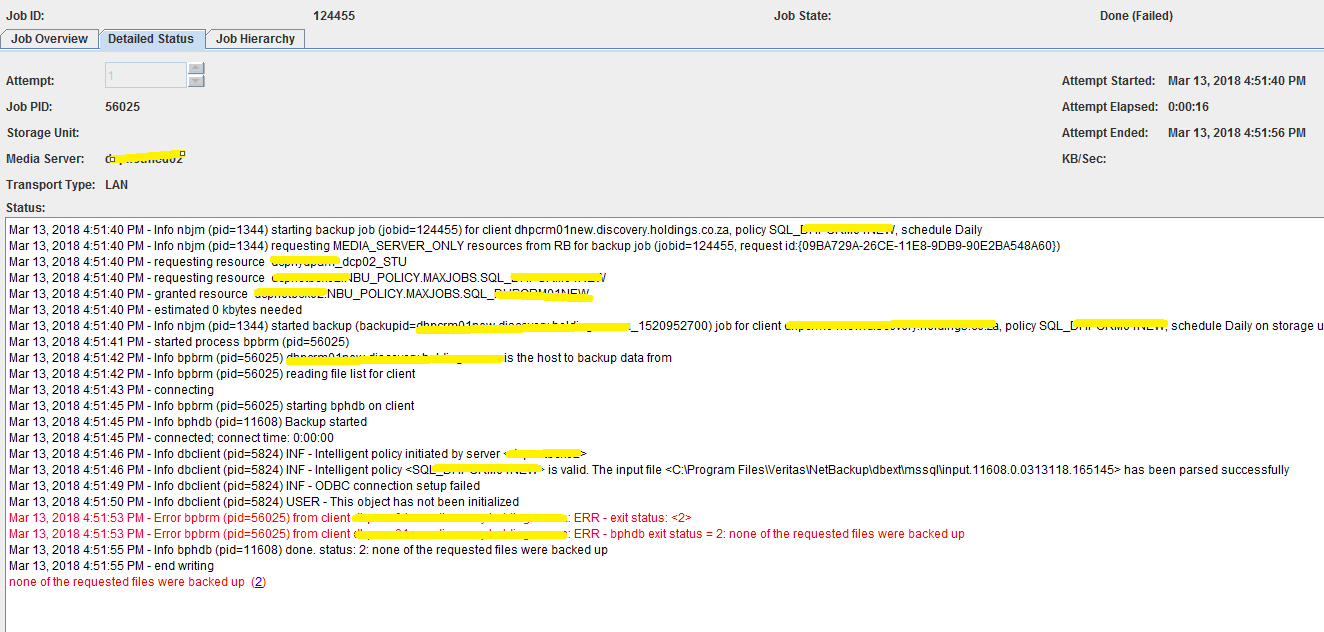Click the Job ID value 124455

[334, 16]
